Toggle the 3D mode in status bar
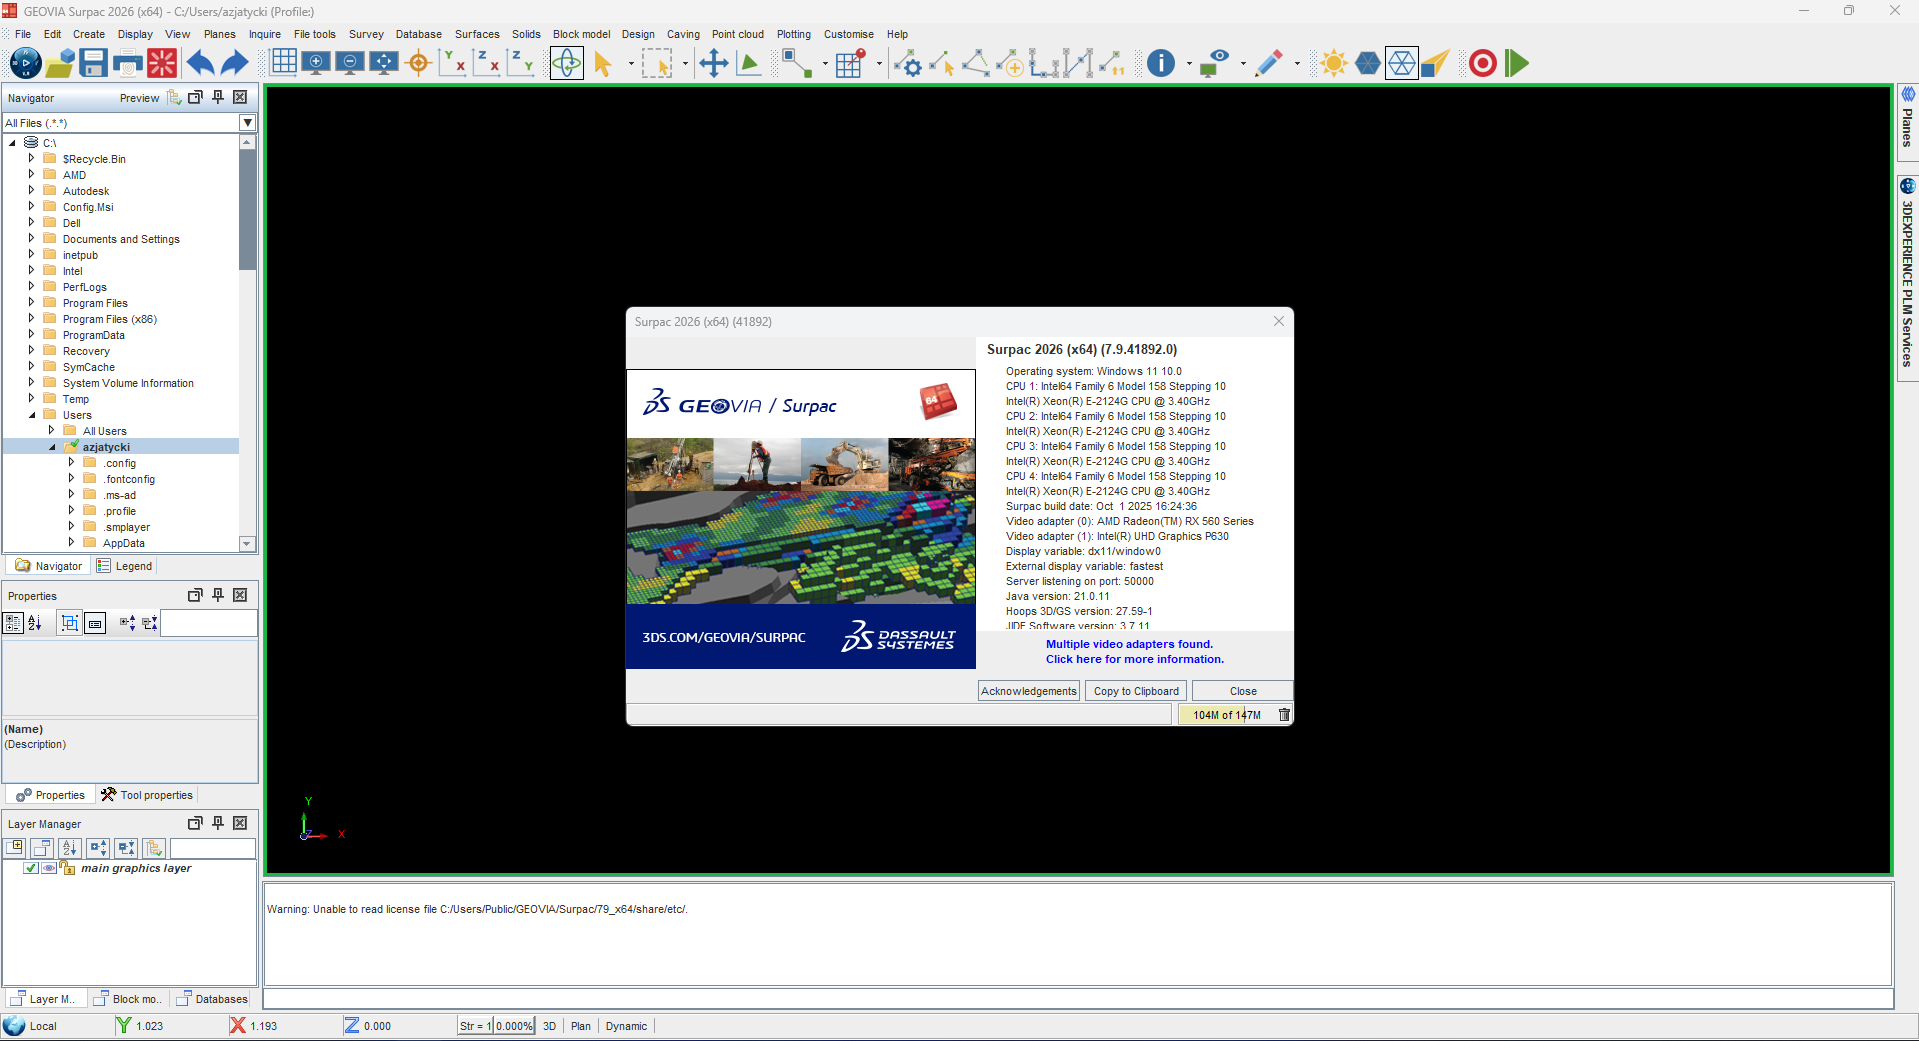 (x=549, y=1026)
